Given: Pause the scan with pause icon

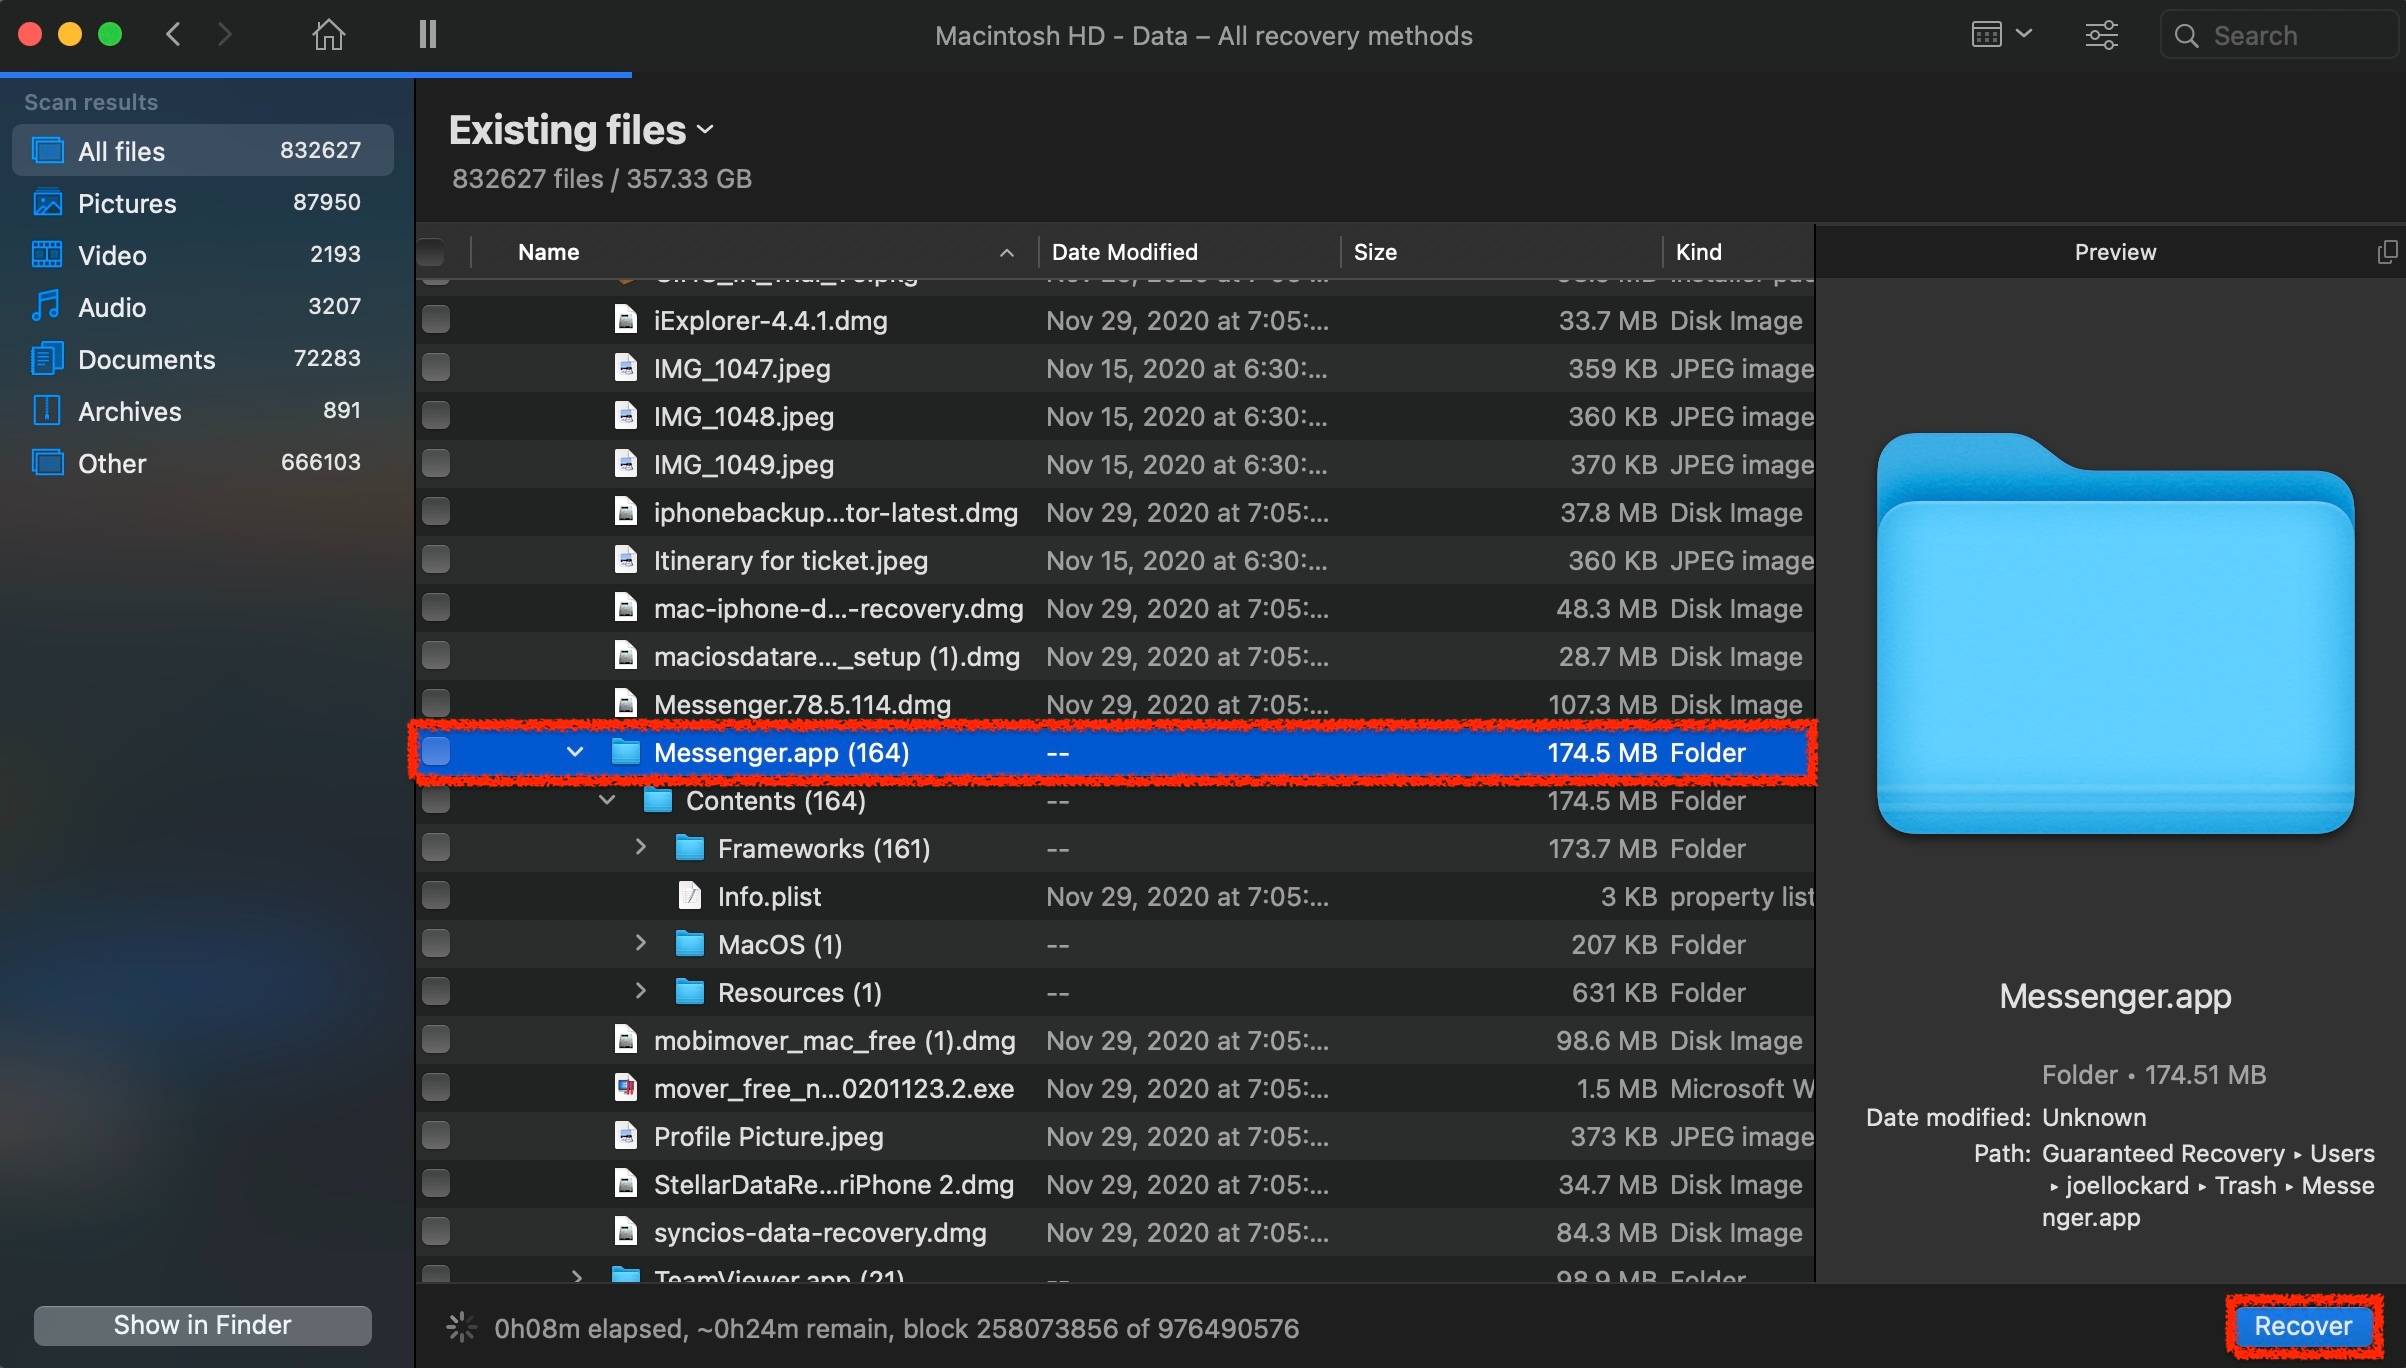Looking at the screenshot, I should pos(428,35).
